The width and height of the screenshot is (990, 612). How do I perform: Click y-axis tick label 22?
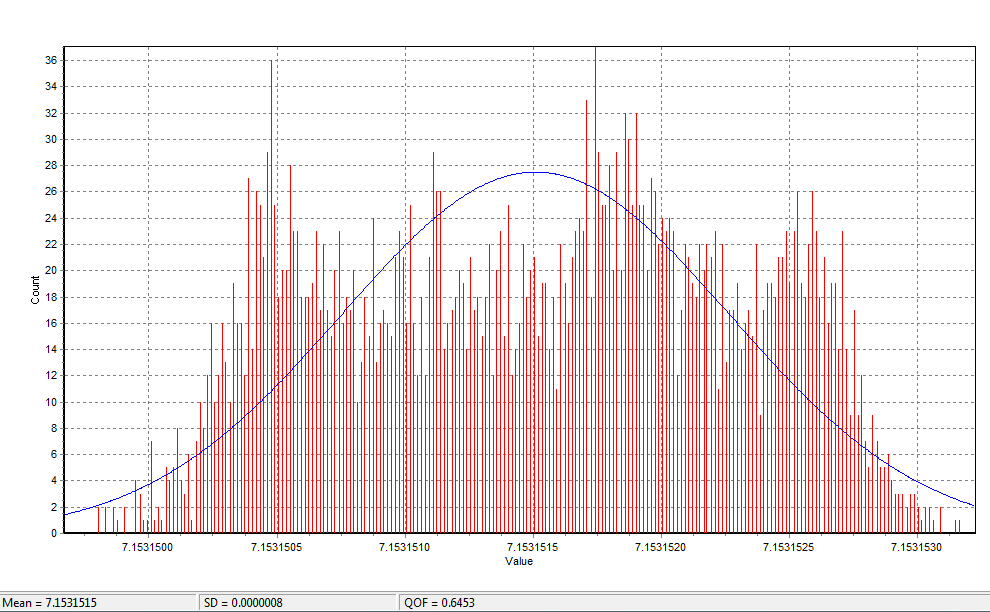coord(51,244)
